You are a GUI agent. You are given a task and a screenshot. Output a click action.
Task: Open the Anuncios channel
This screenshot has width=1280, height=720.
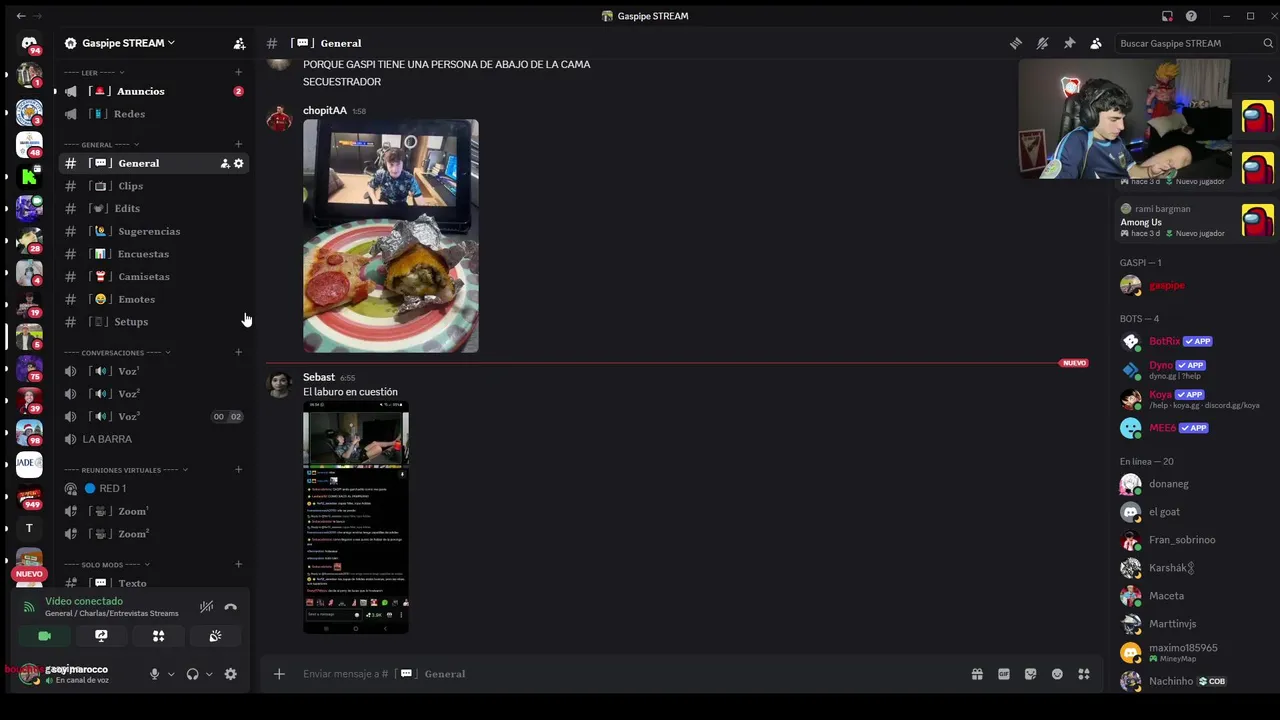click(x=153, y=91)
